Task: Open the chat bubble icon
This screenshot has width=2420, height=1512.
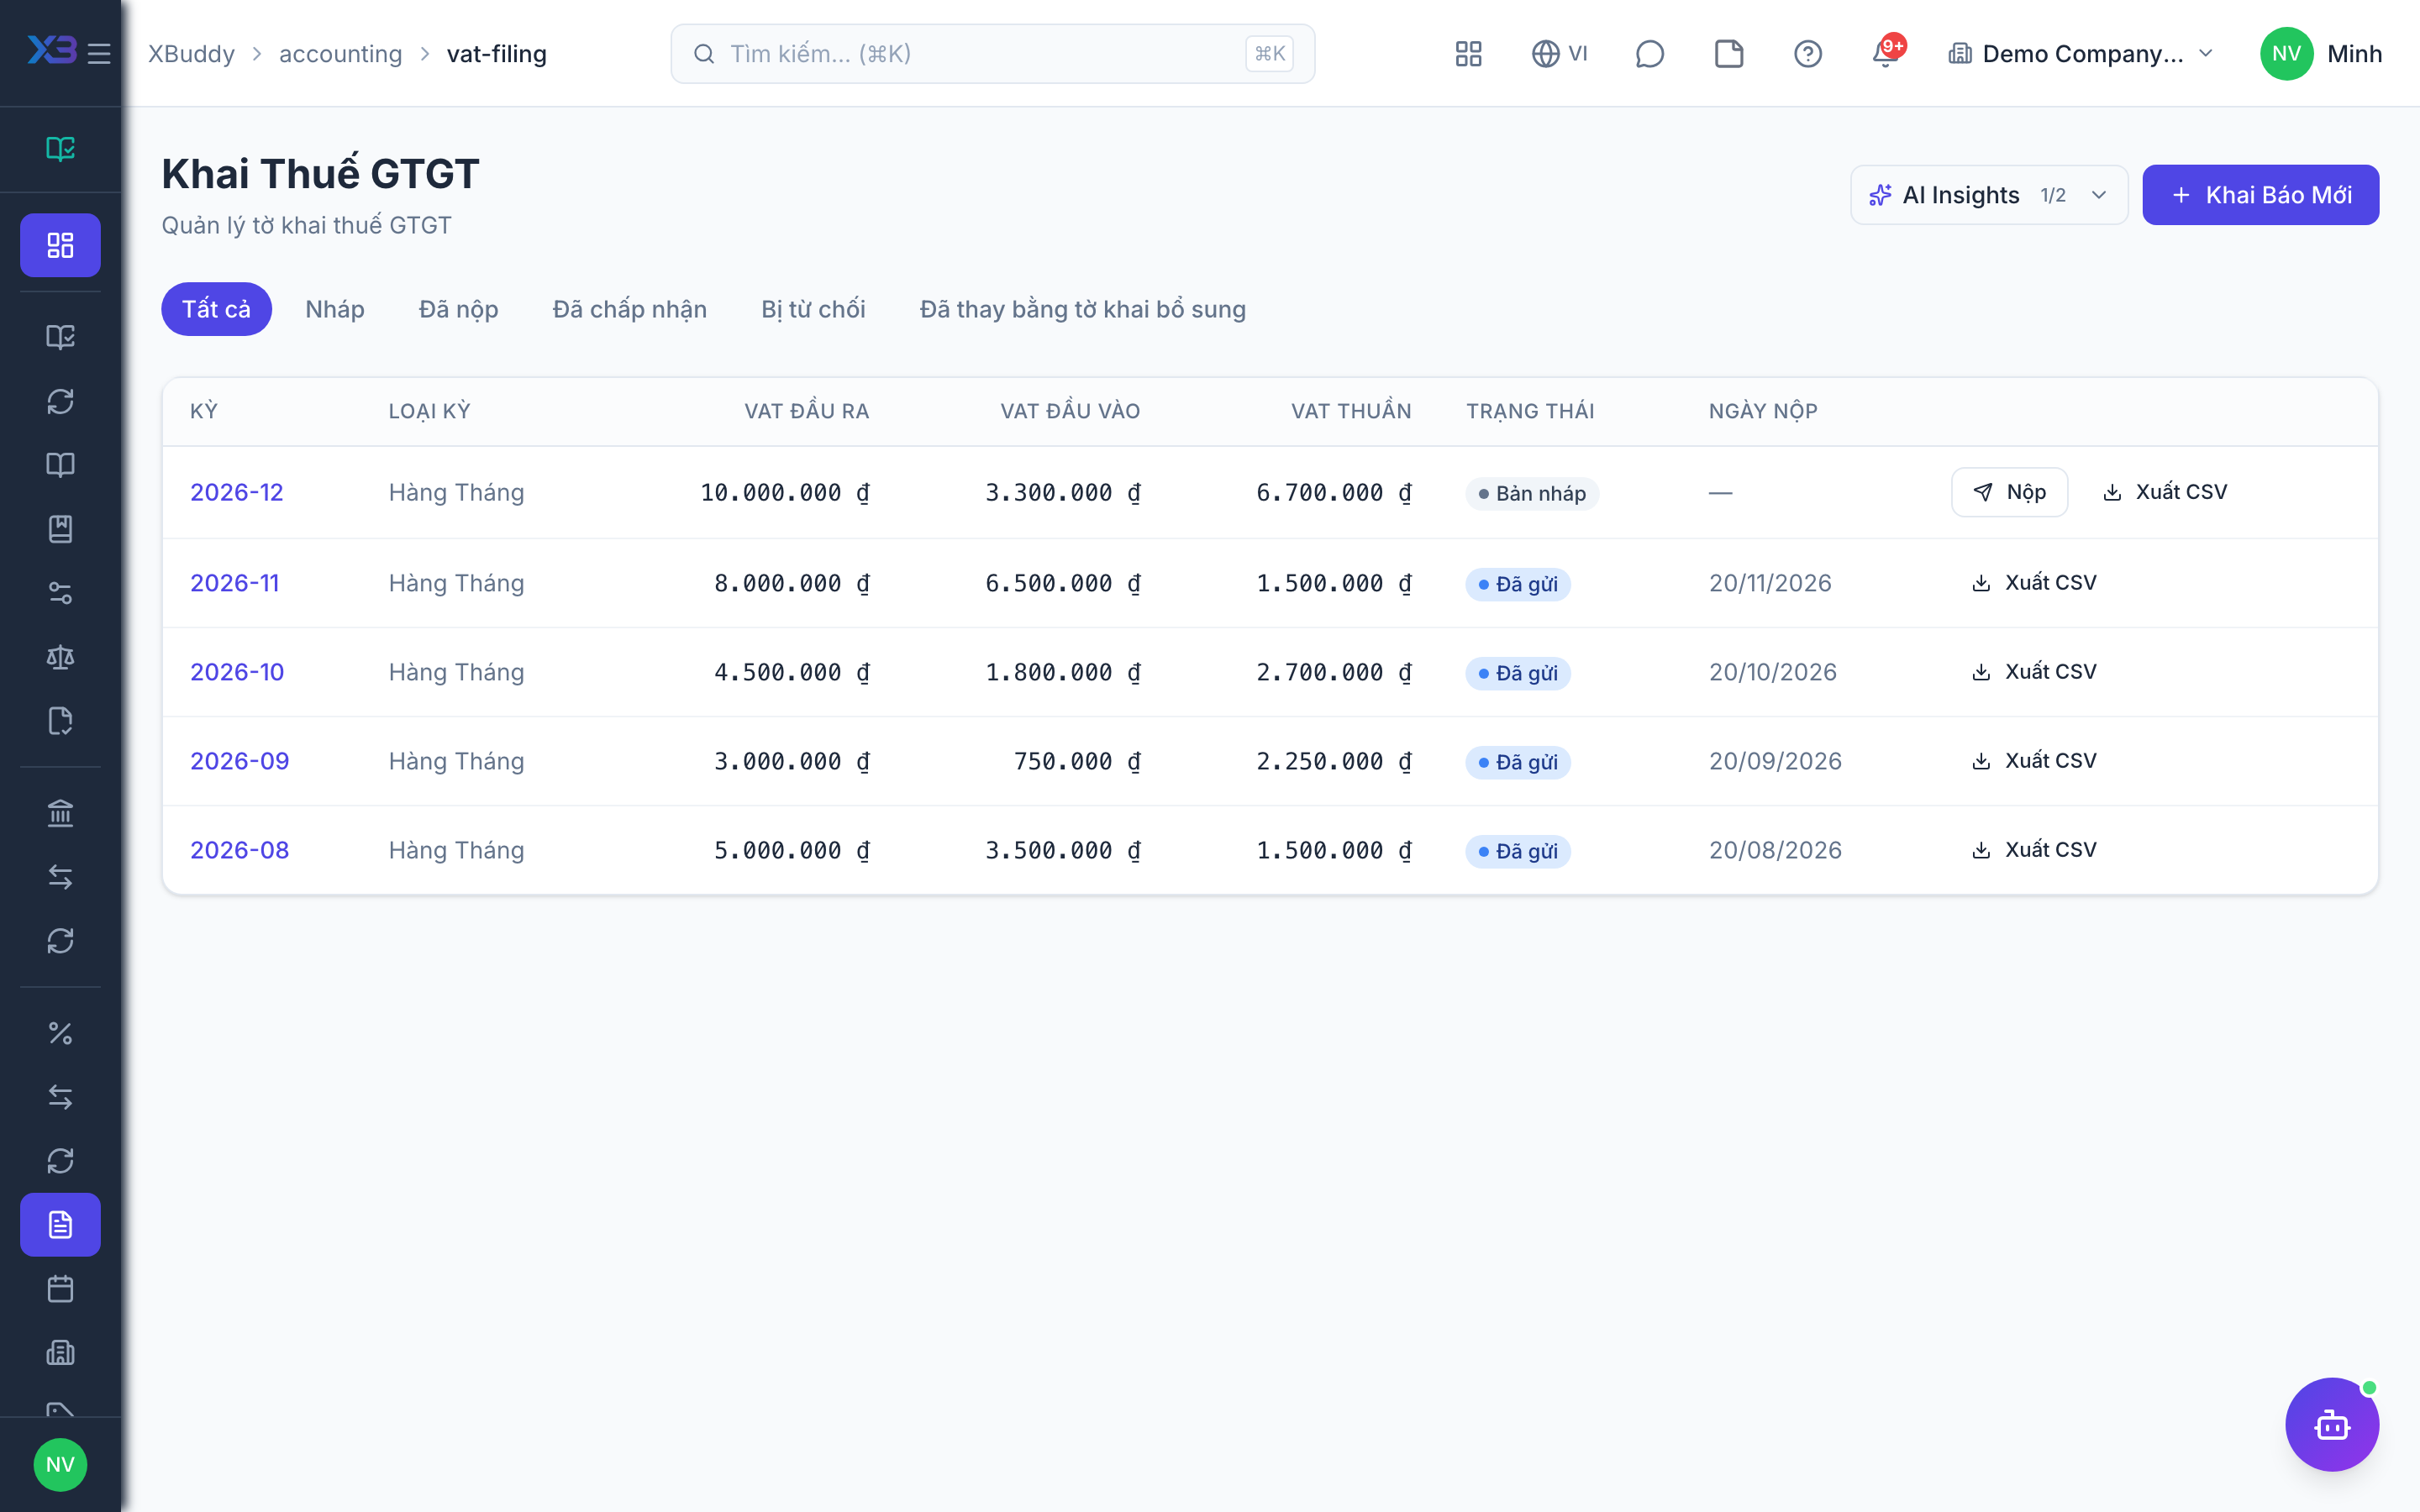Action: (1649, 53)
